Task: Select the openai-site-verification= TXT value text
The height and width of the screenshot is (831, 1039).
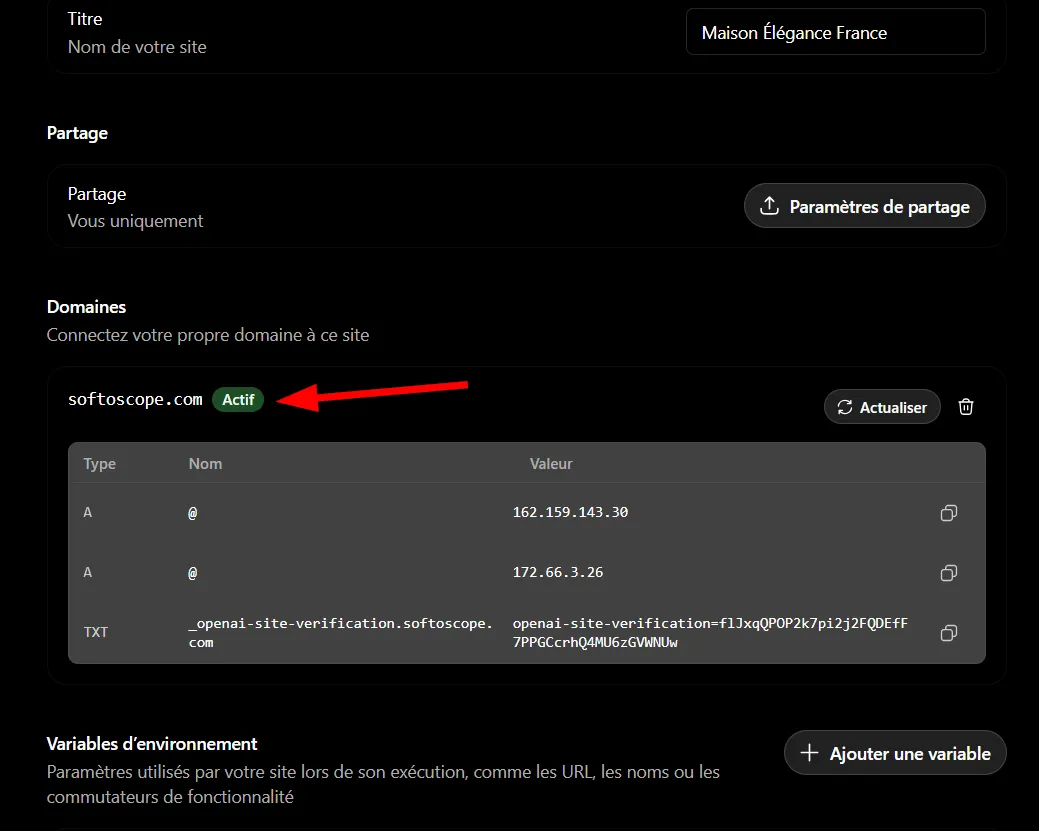Action: point(710,633)
